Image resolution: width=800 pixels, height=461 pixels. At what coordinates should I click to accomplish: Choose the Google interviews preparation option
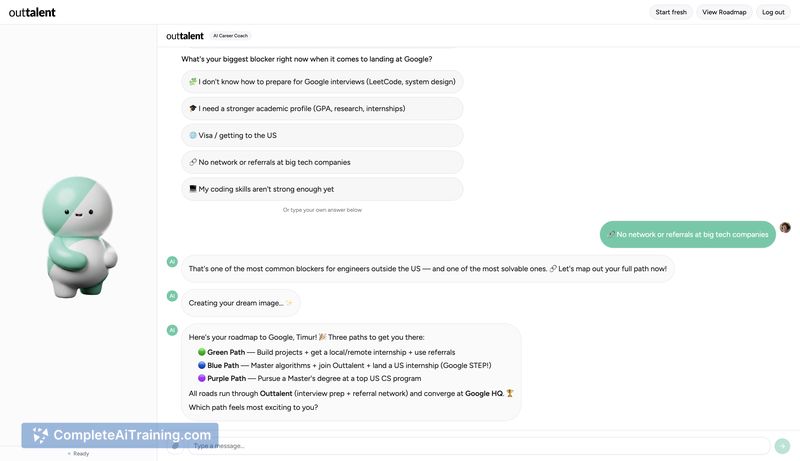pos(322,82)
